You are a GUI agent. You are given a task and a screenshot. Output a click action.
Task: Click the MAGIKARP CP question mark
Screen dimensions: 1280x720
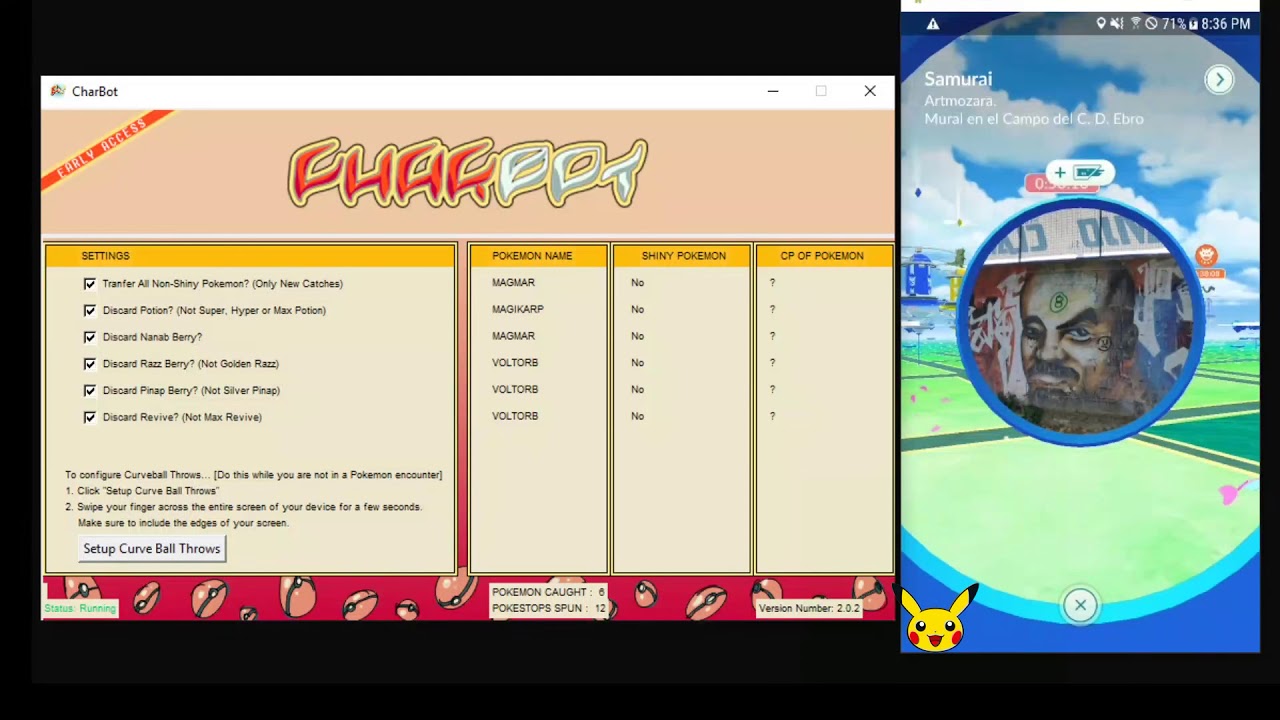pos(772,310)
